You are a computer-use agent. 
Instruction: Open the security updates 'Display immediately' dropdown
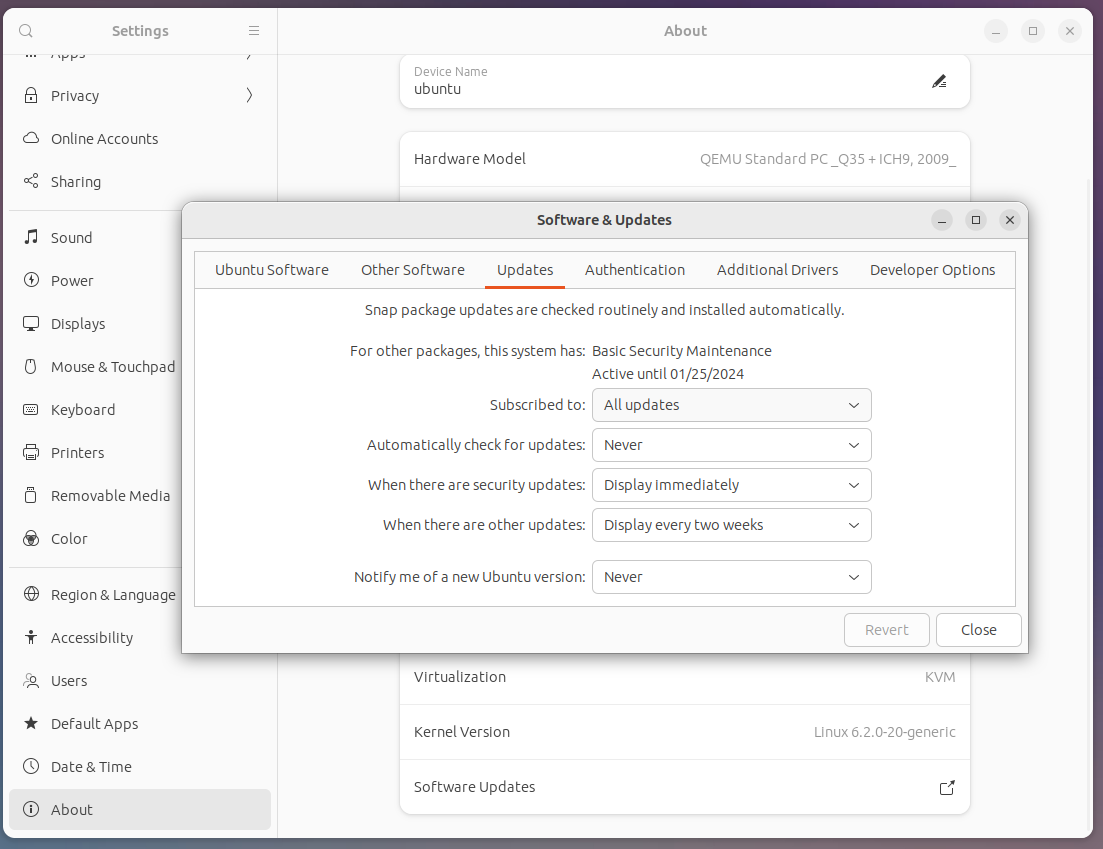pos(731,485)
